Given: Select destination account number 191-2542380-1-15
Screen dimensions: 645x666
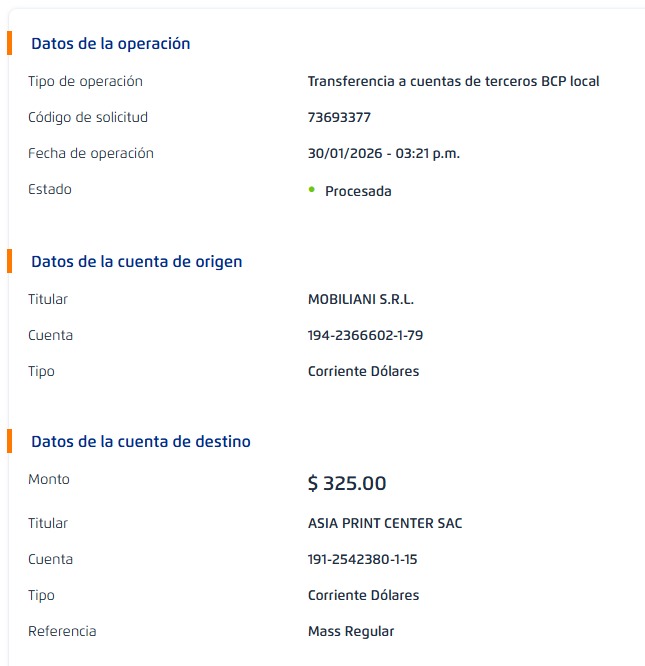Looking at the screenshot, I should (x=362, y=559).
